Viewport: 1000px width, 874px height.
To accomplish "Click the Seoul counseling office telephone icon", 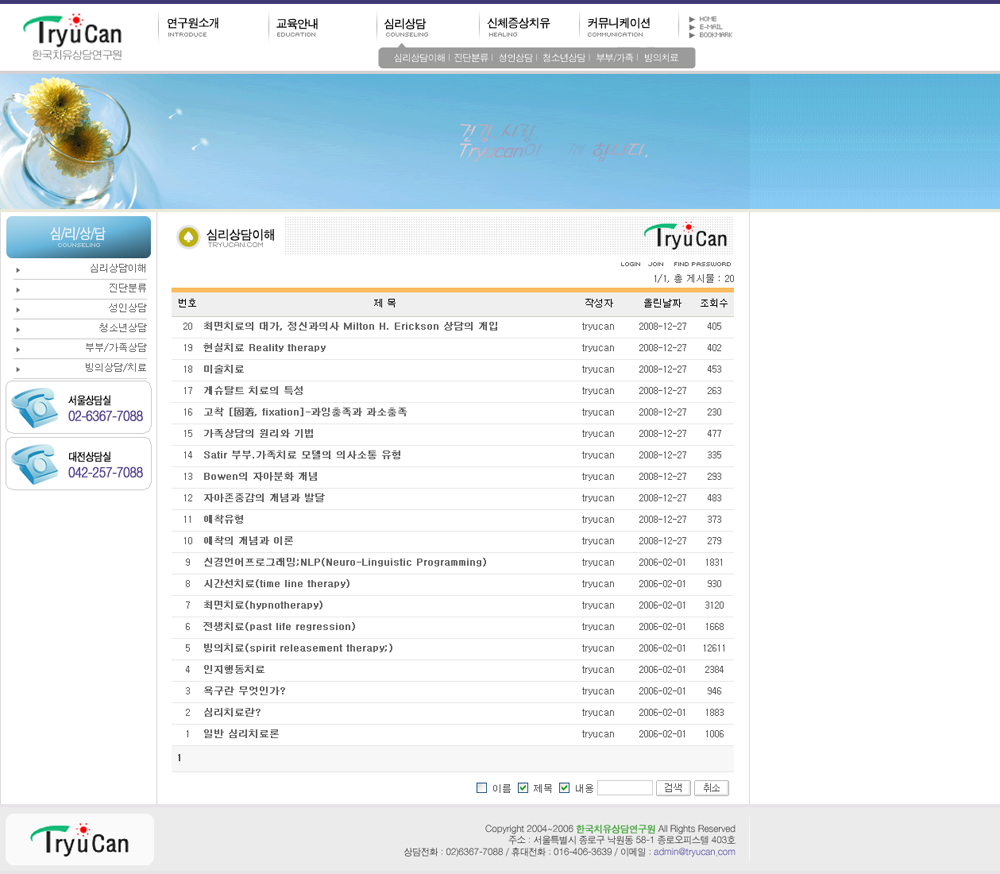I will click(33, 408).
